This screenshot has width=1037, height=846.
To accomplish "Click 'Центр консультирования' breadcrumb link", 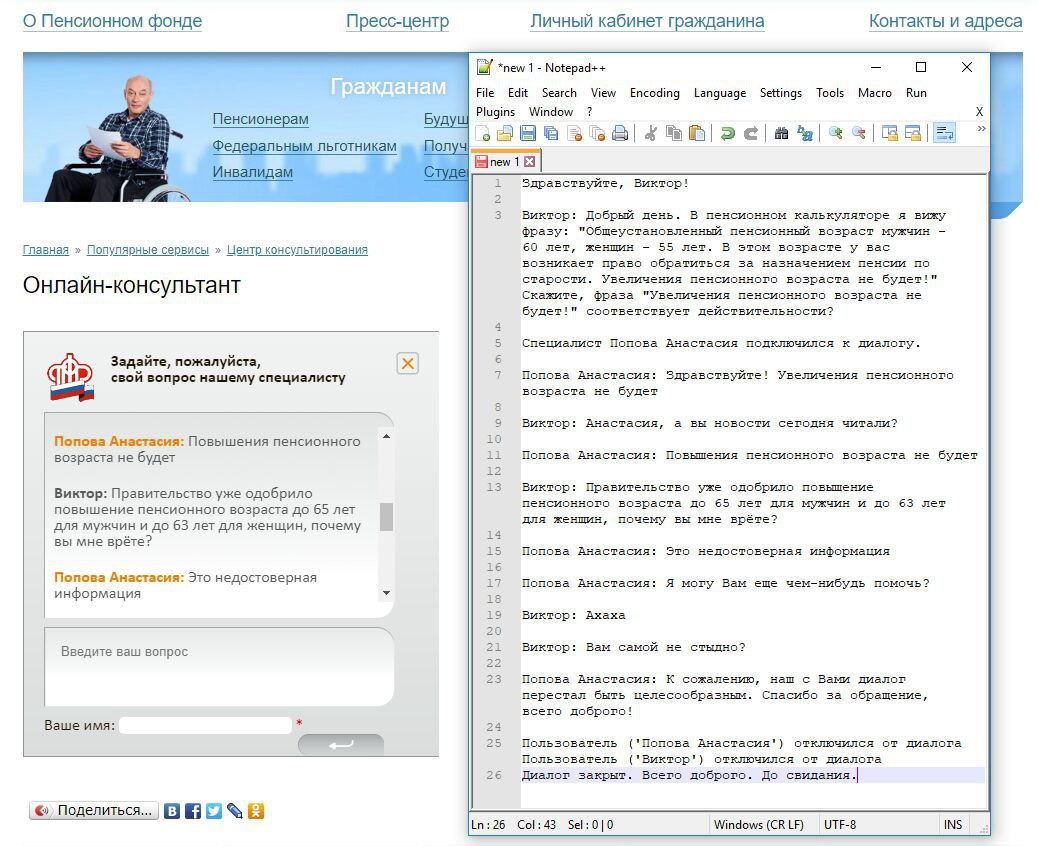I will point(297,250).
